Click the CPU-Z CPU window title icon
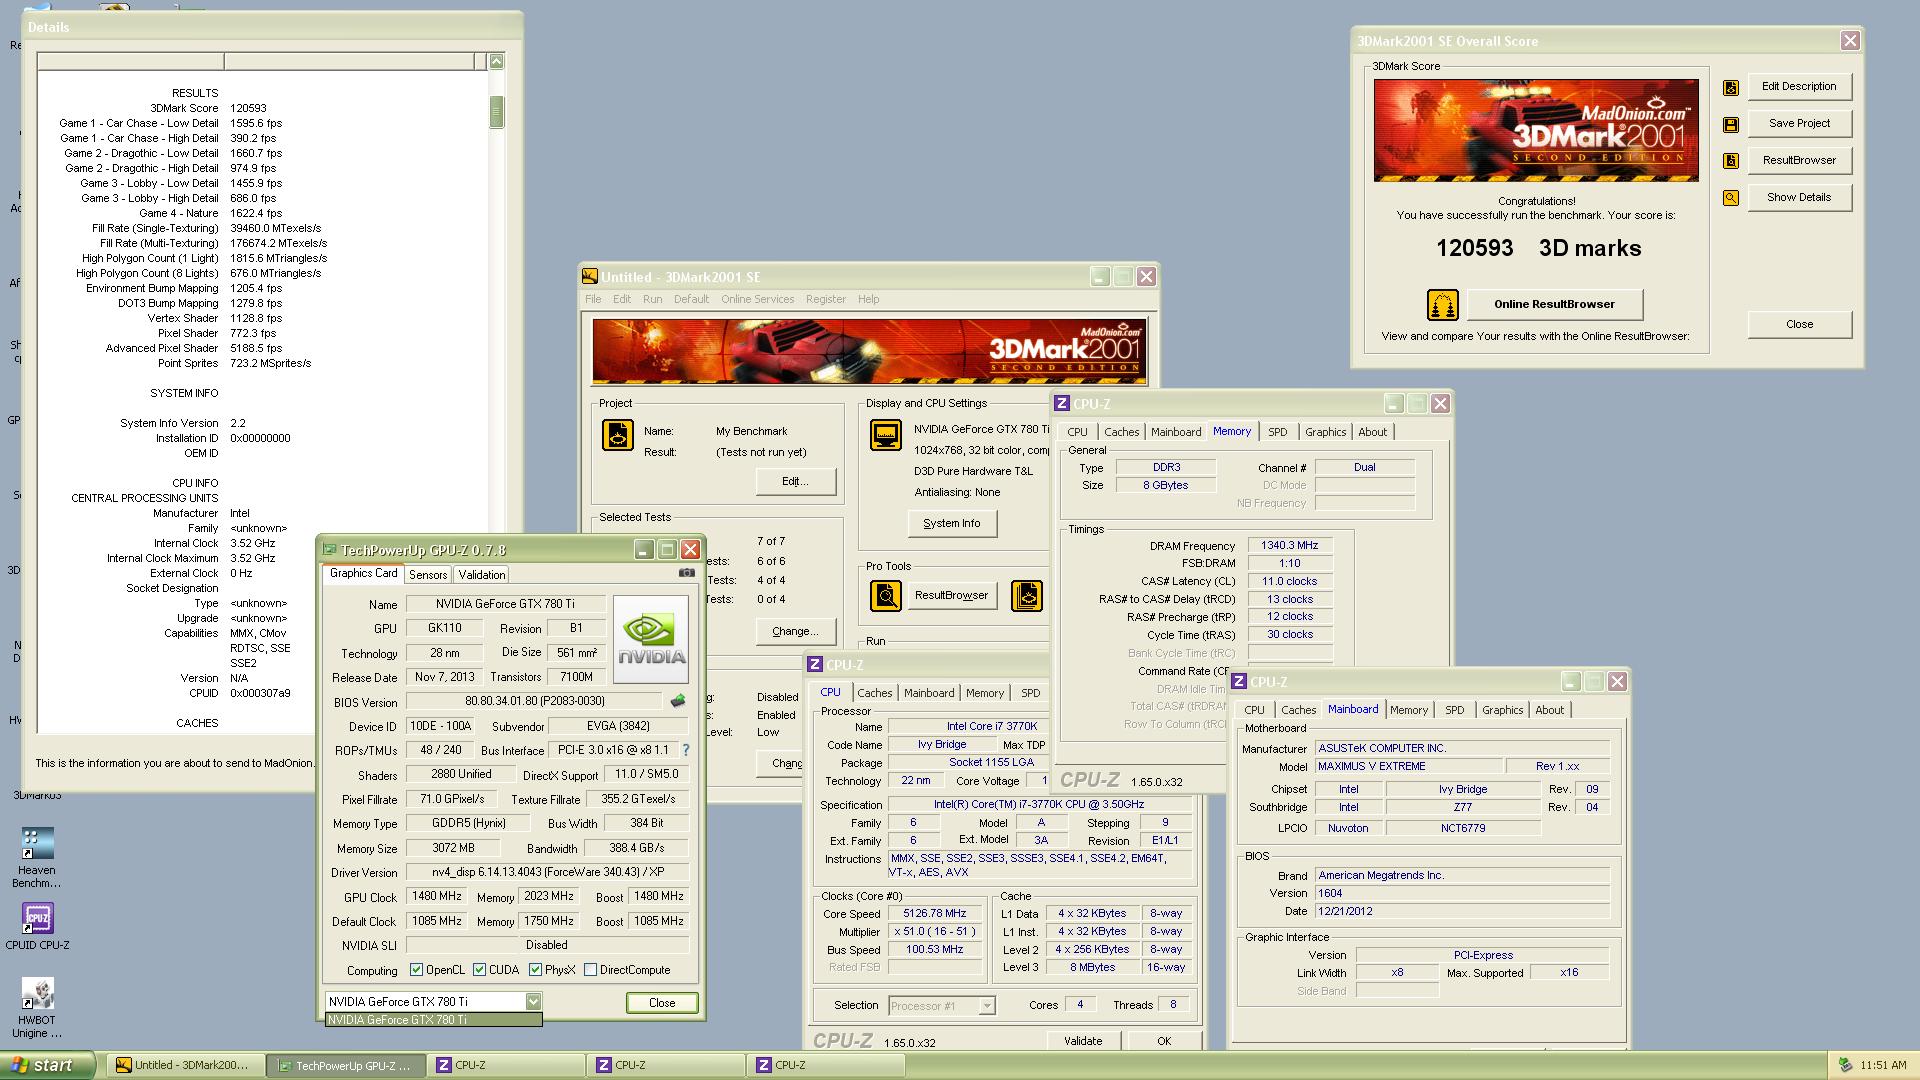 pyautogui.click(x=815, y=665)
